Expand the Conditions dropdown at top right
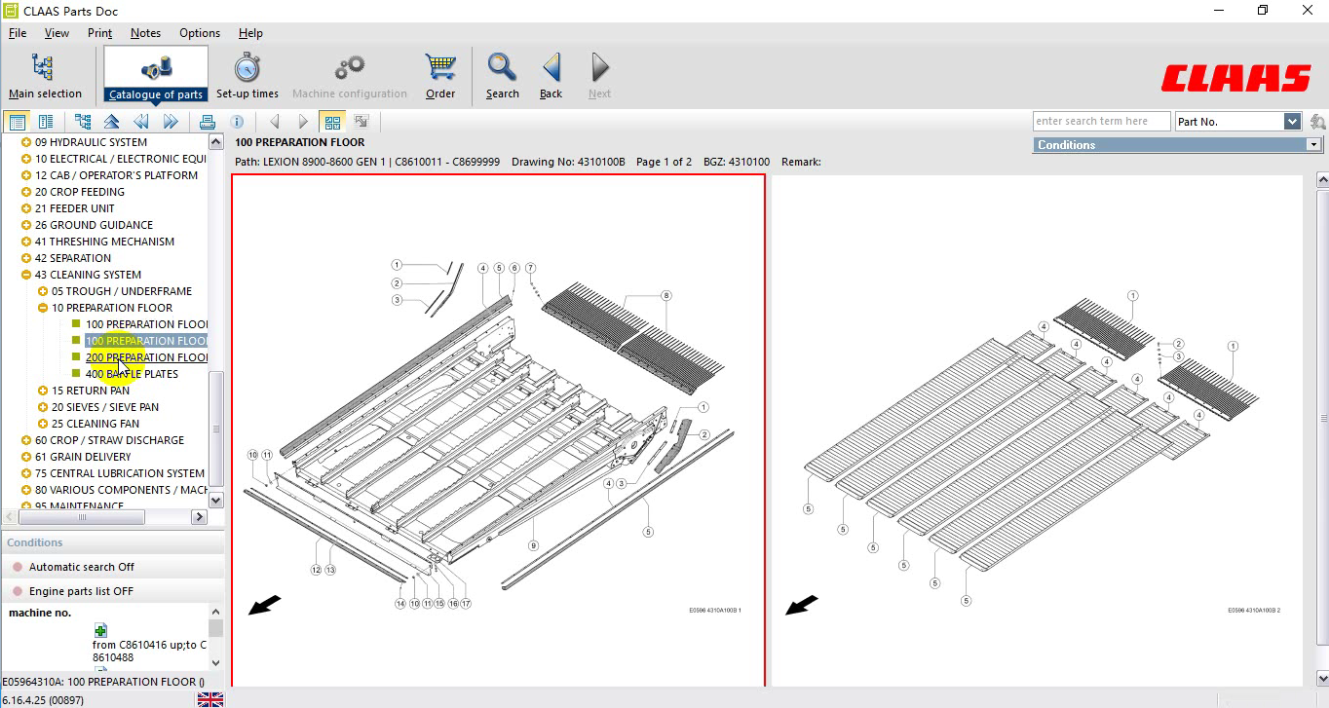This screenshot has width=1329, height=708. coord(1314,145)
